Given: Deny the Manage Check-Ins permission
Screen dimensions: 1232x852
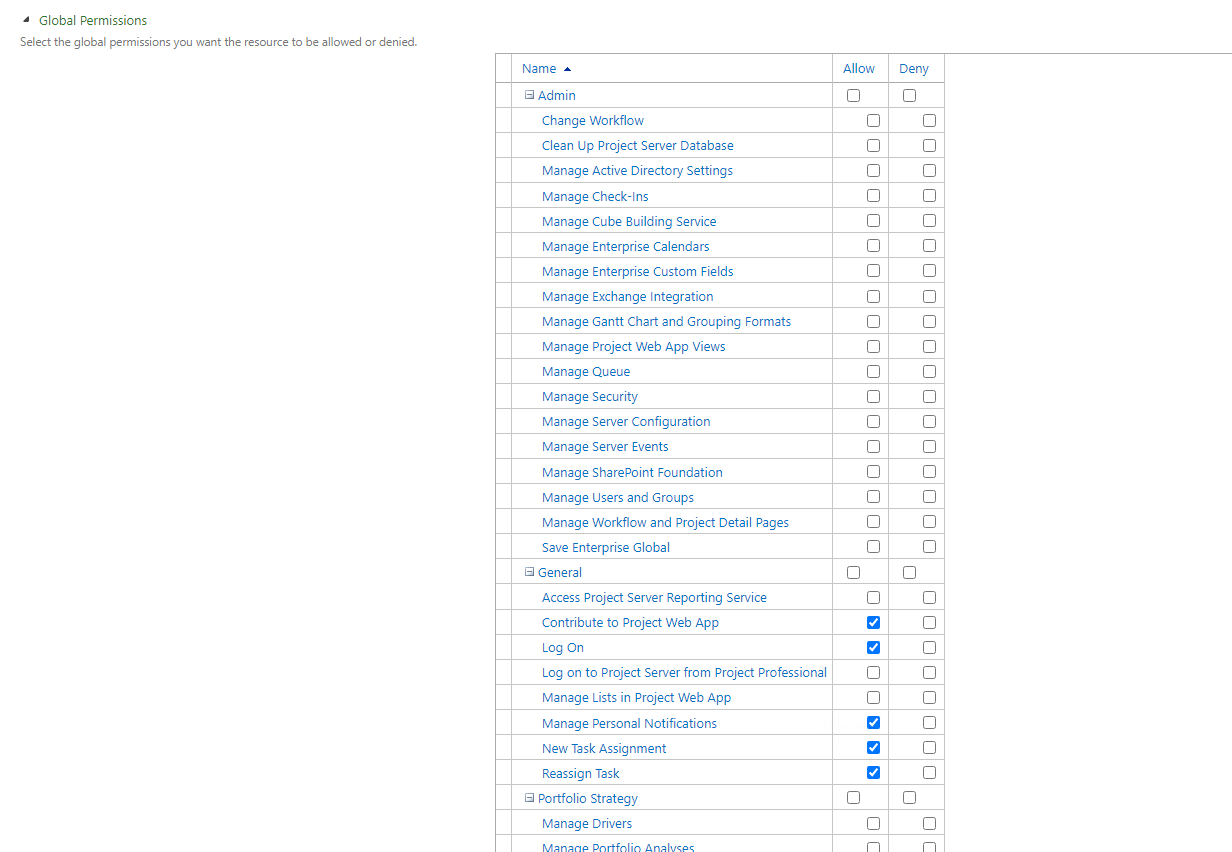Looking at the screenshot, I should [930, 196].
